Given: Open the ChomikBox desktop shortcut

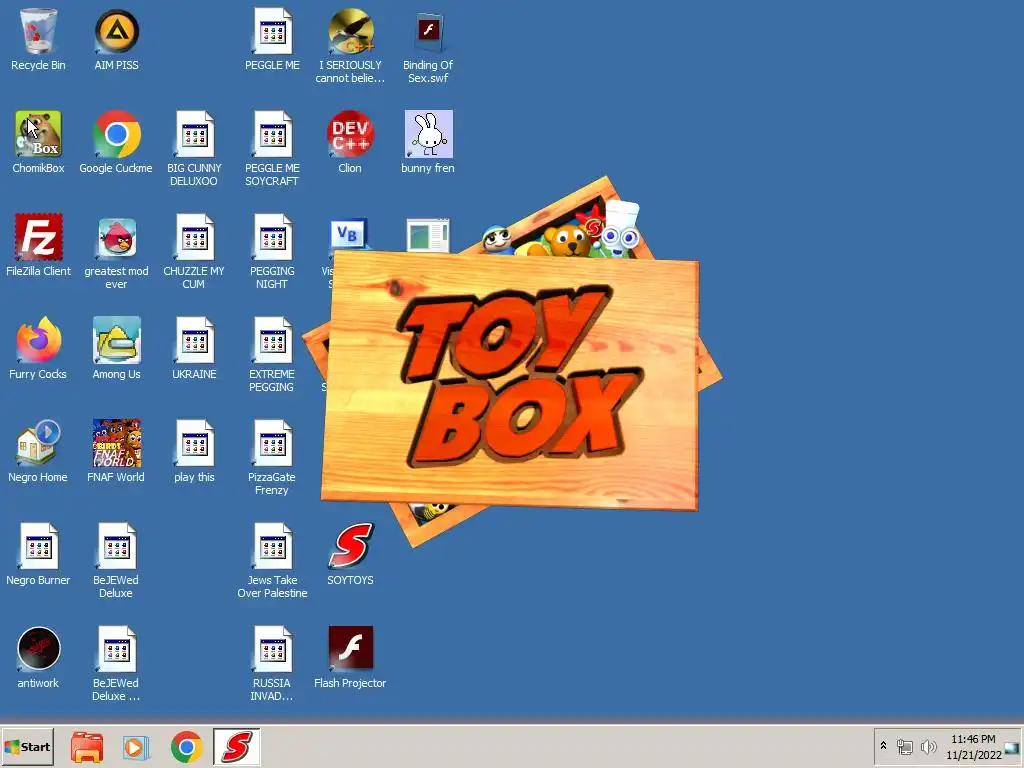Looking at the screenshot, I should 38,134.
